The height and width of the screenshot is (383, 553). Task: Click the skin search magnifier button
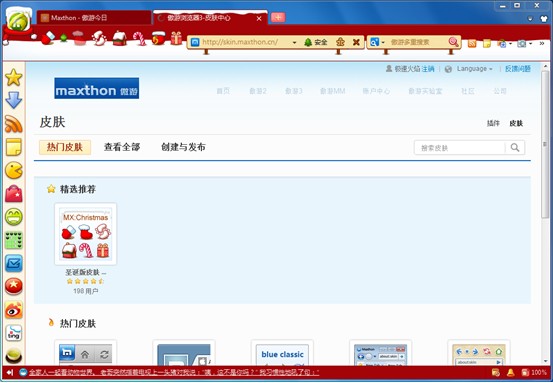point(515,147)
